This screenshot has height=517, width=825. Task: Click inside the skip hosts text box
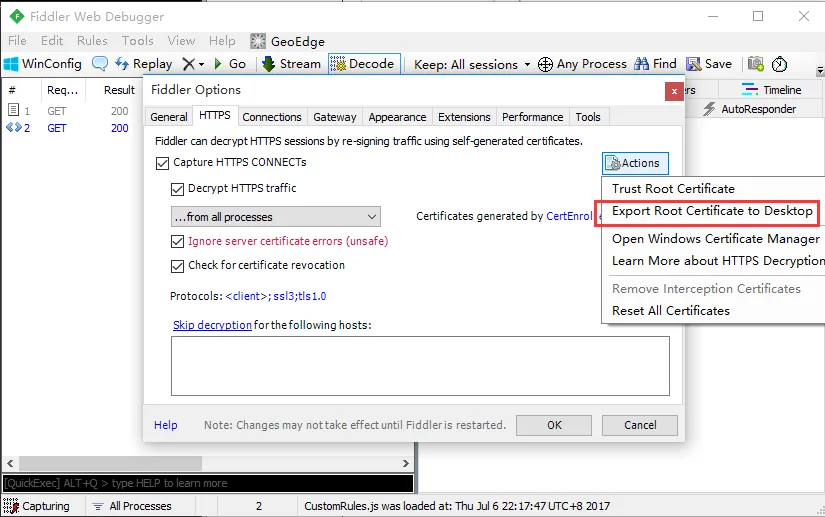click(420, 366)
